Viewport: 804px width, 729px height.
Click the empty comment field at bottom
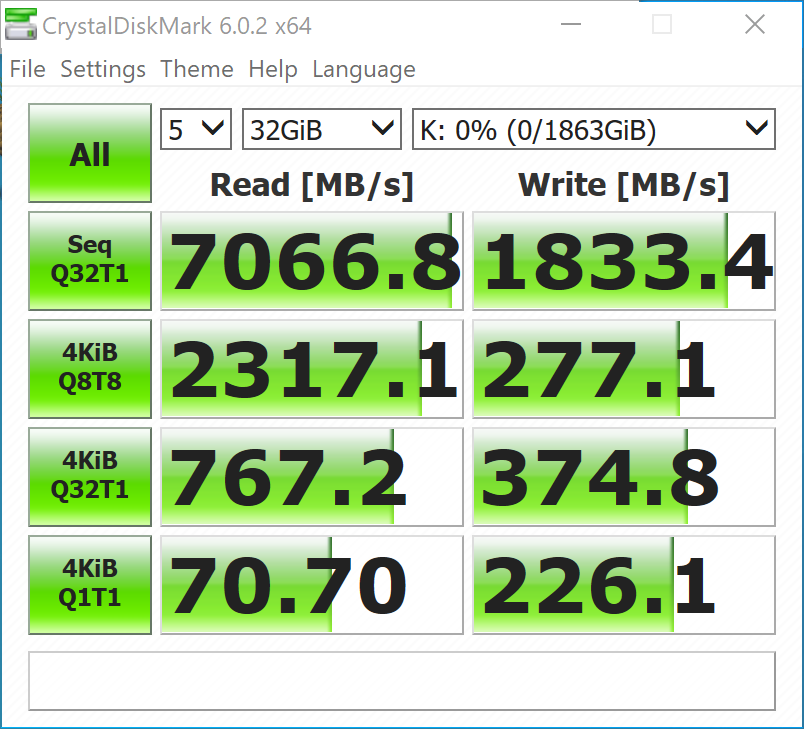tap(402, 681)
